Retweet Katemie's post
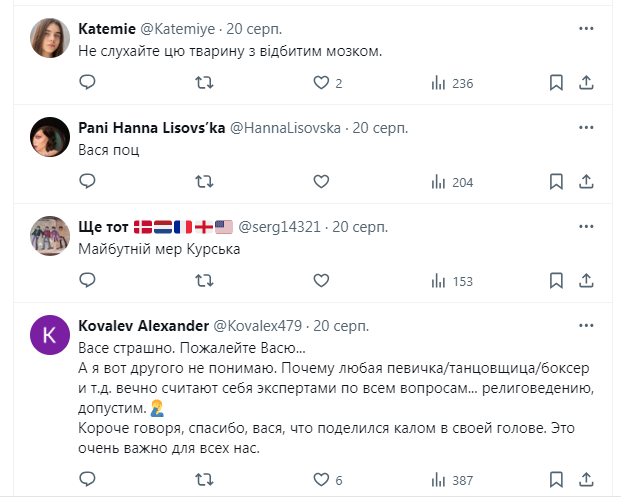The image size is (621, 497). (203, 83)
